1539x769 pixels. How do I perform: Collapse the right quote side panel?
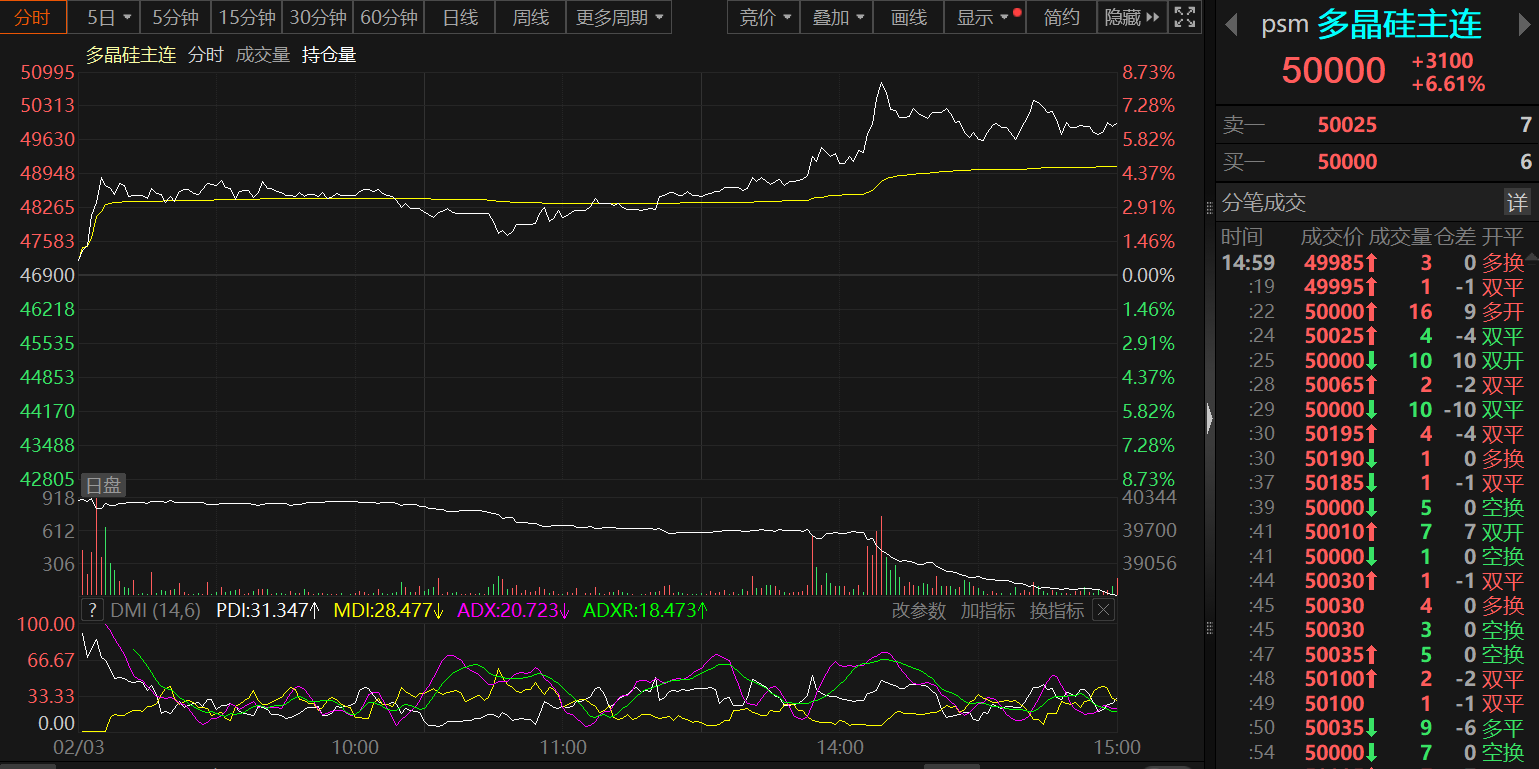click(x=1210, y=417)
